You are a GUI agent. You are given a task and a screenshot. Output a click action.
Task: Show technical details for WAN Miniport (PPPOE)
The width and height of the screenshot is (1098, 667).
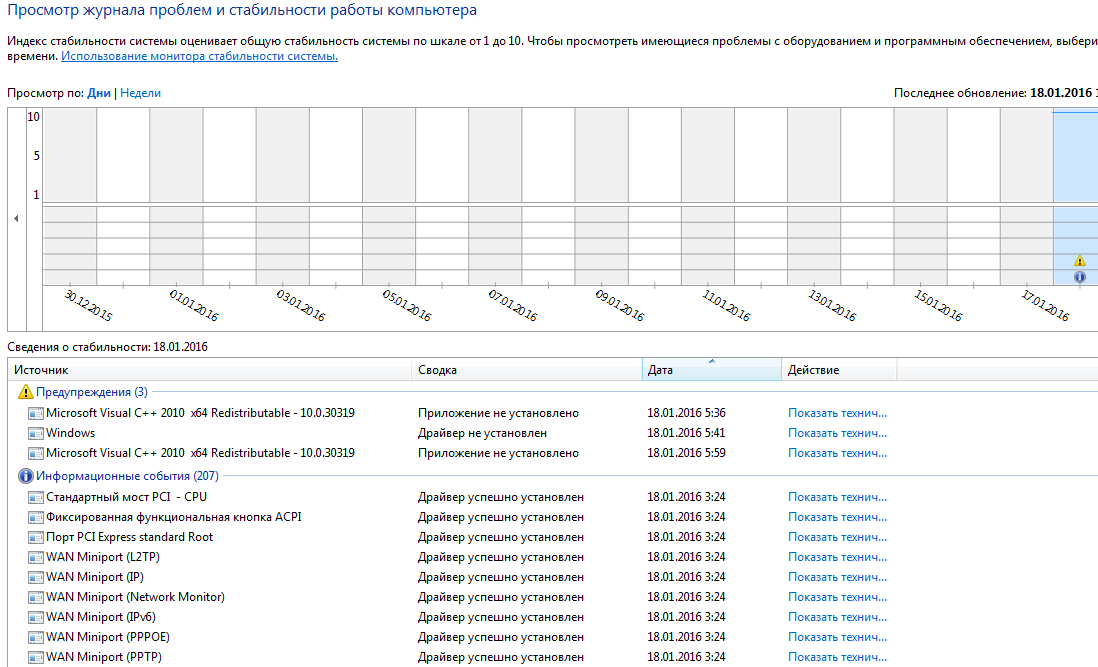coord(837,637)
